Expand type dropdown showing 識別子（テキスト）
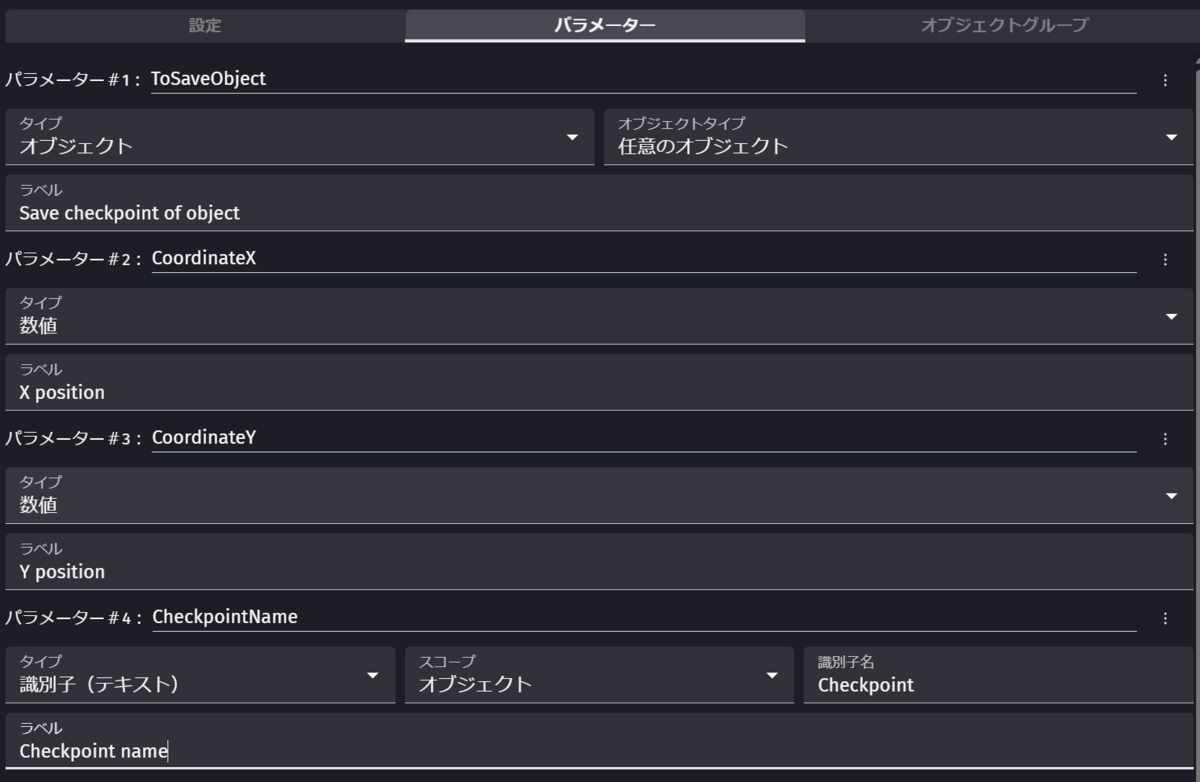The width and height of the screenshot is (1200, 782). (200, 675)
